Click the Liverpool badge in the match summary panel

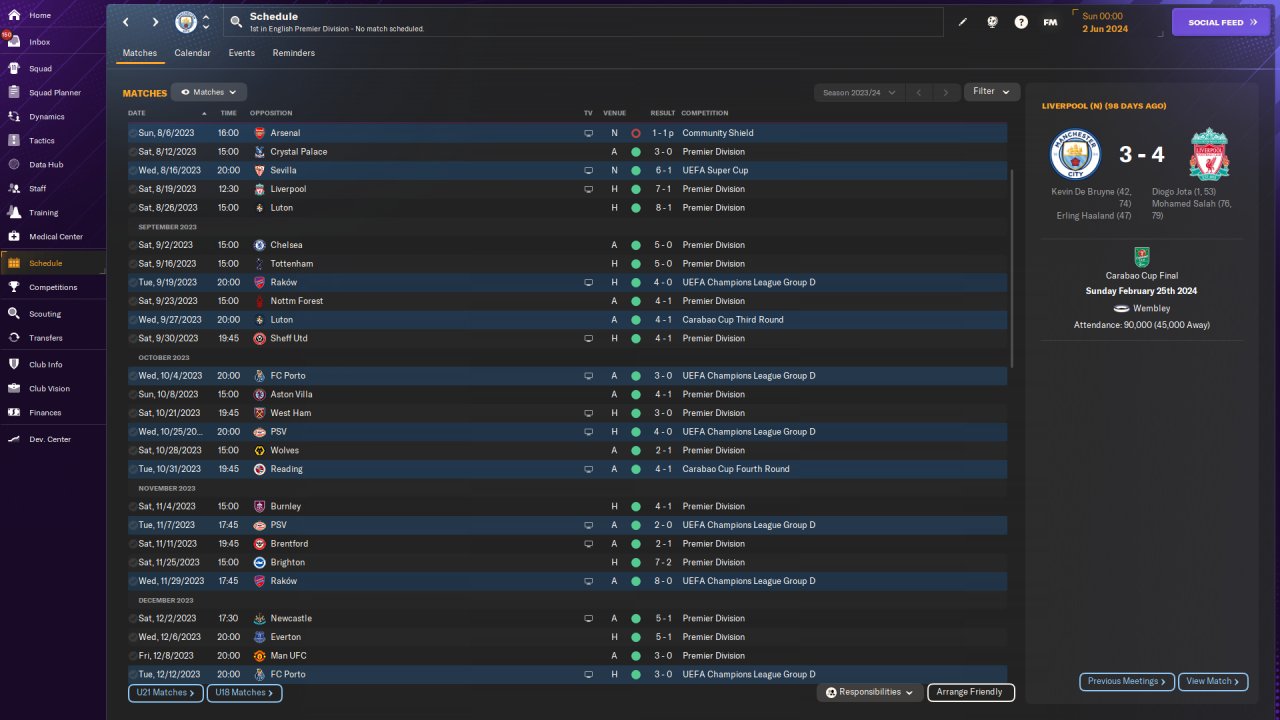tap(1210, 154)
